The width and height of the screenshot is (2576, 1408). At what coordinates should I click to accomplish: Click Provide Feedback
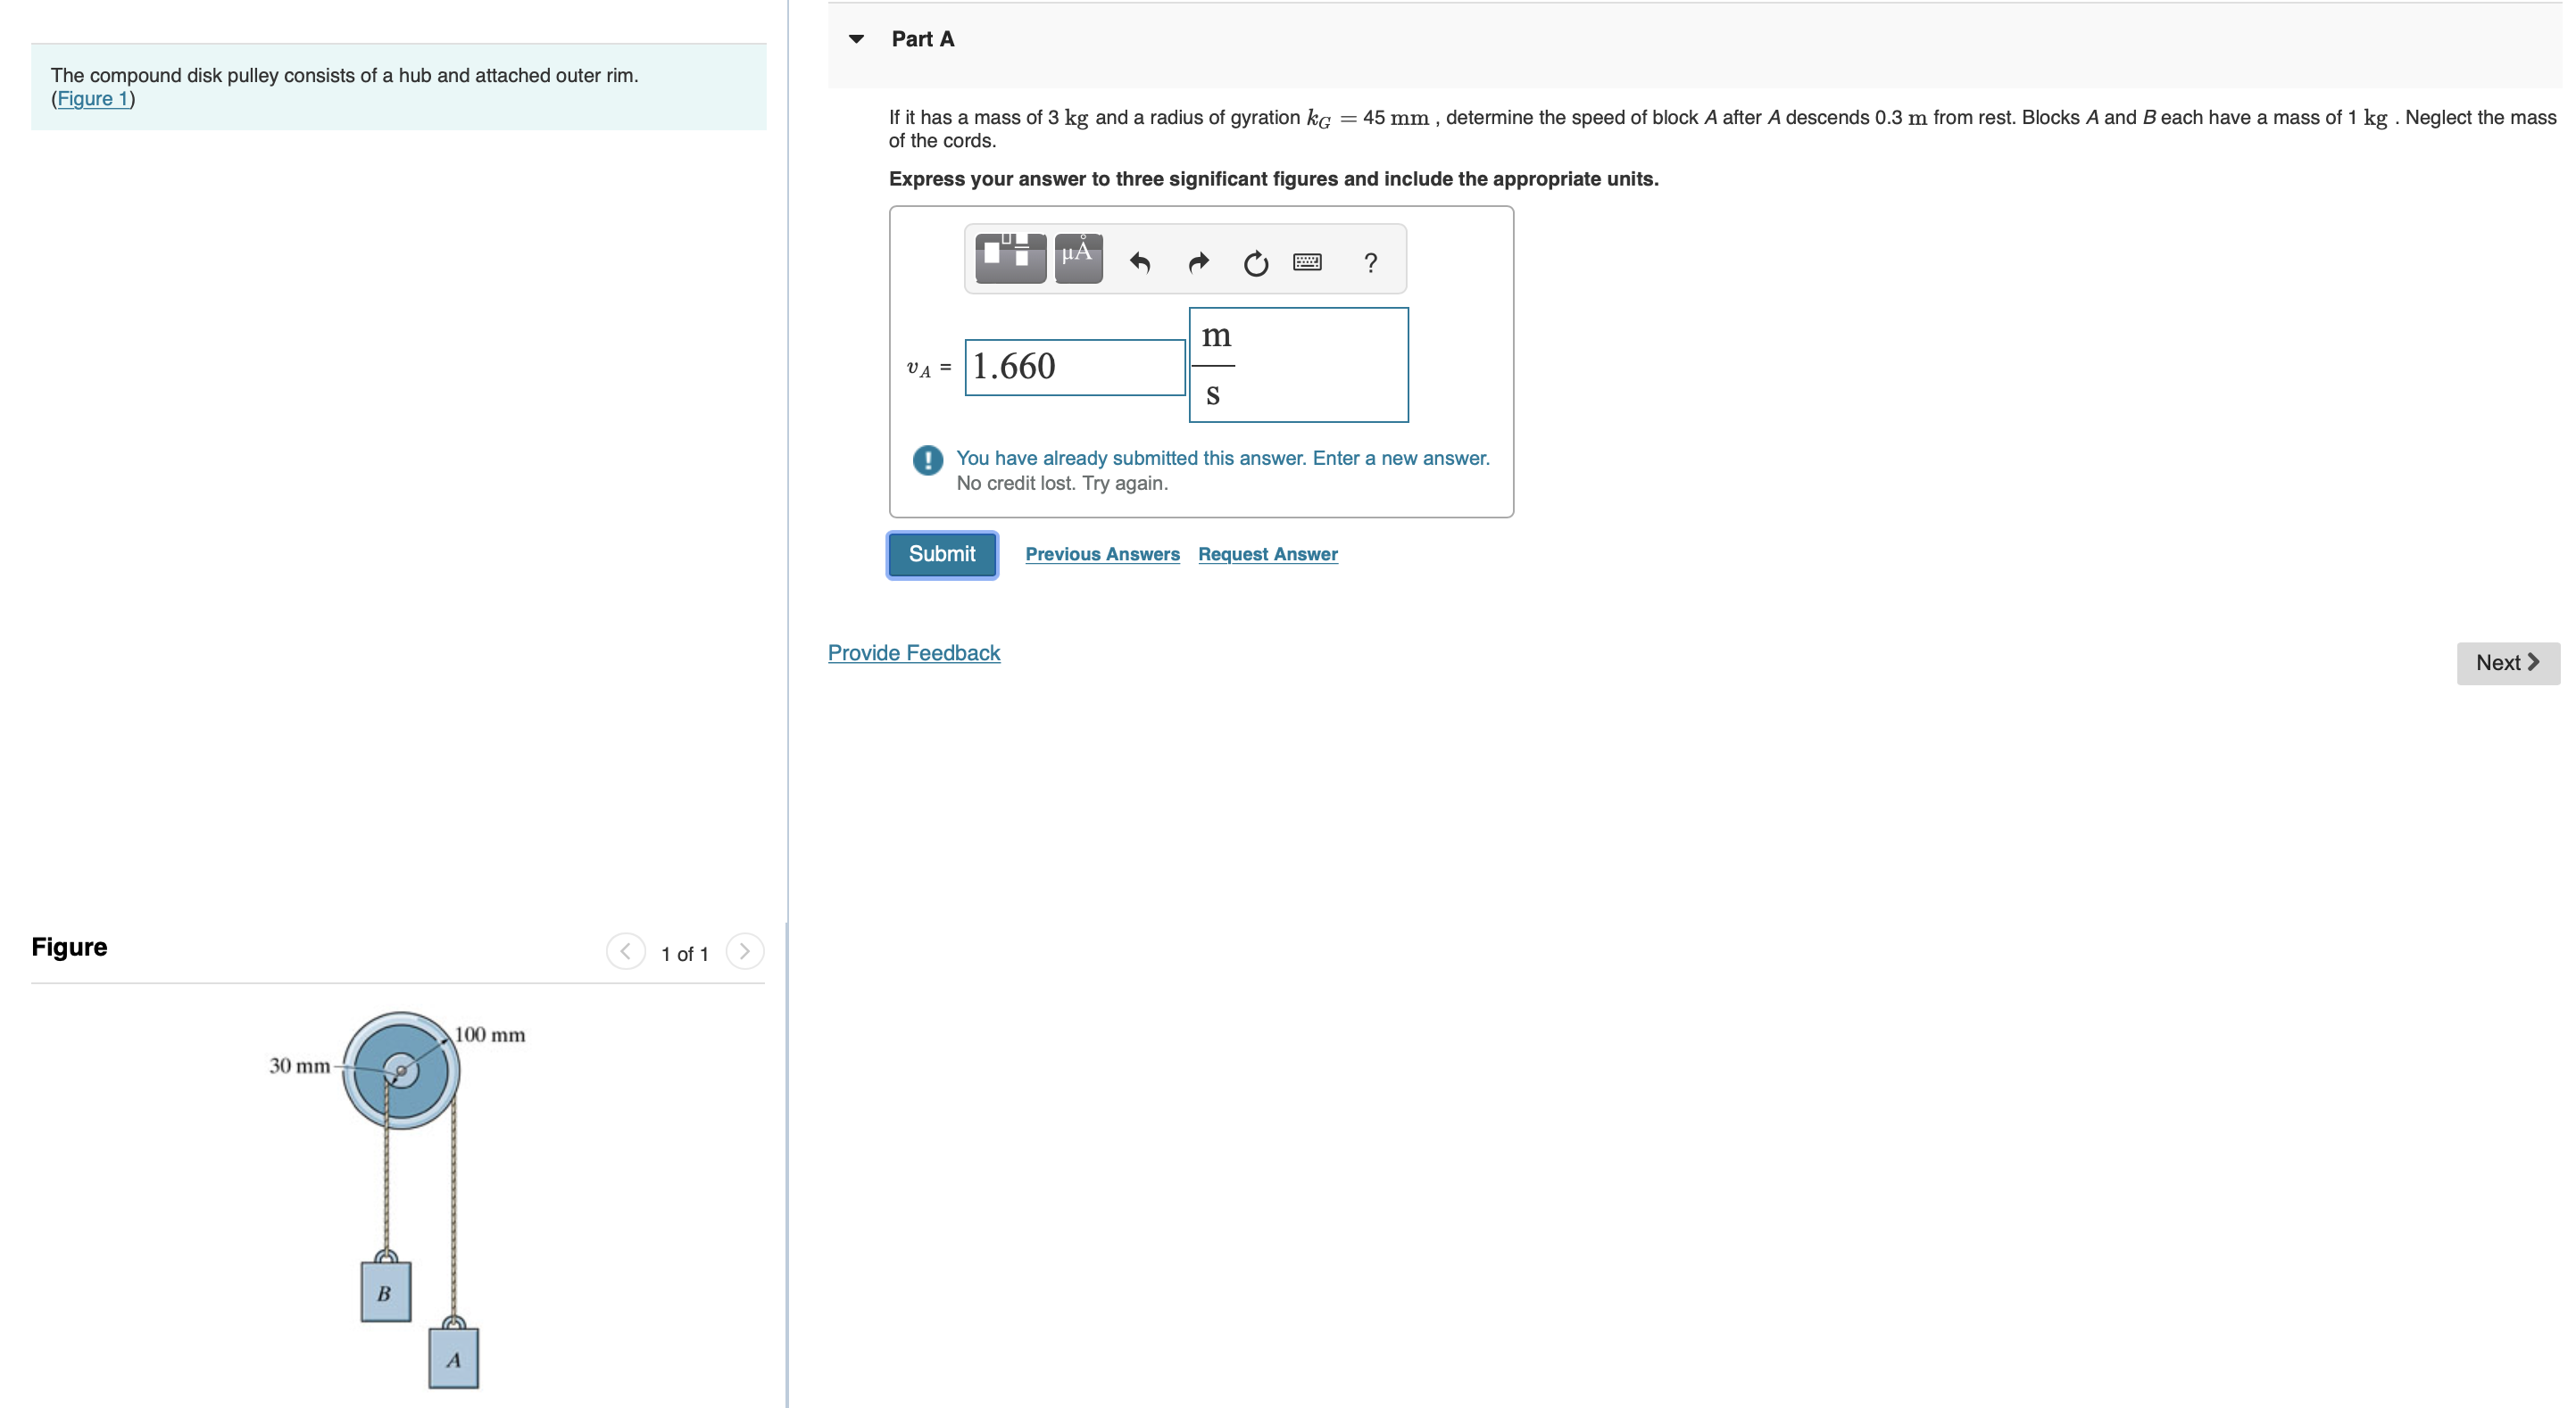pyautogui.click(x=913, y=652)
